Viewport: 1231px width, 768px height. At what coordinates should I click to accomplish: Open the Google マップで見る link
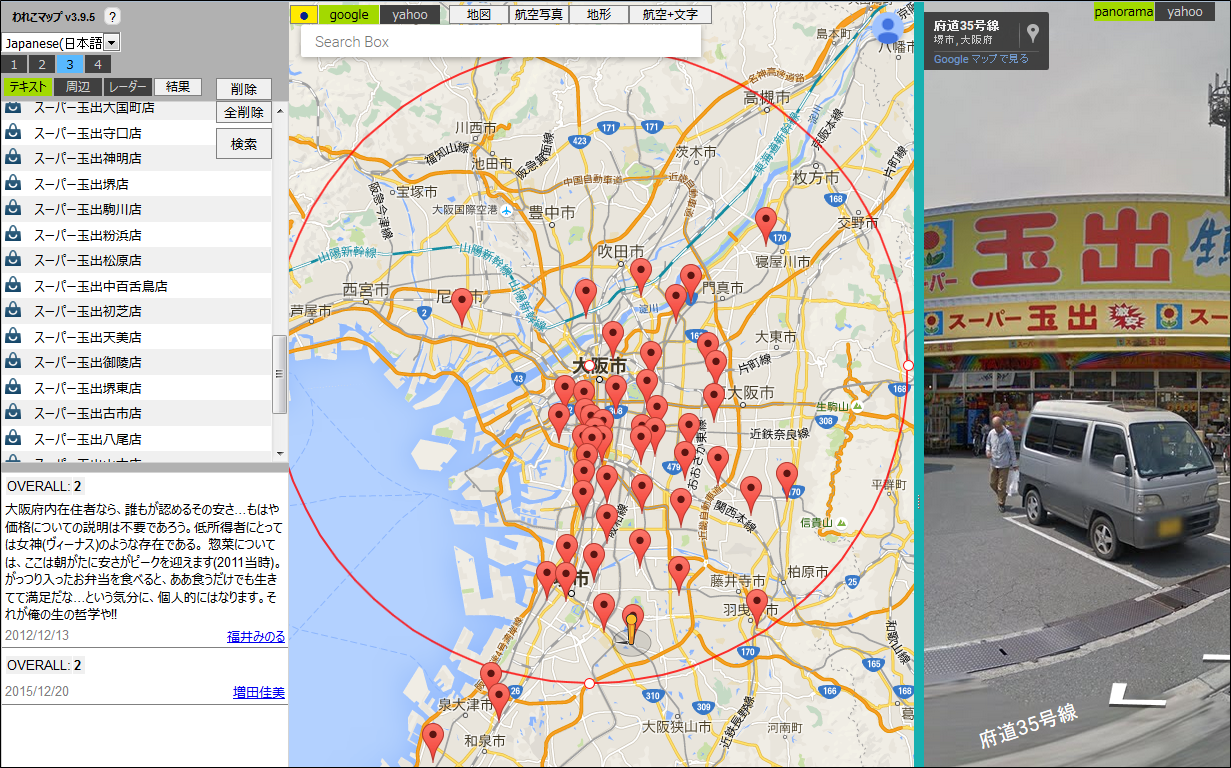point(981,59)
